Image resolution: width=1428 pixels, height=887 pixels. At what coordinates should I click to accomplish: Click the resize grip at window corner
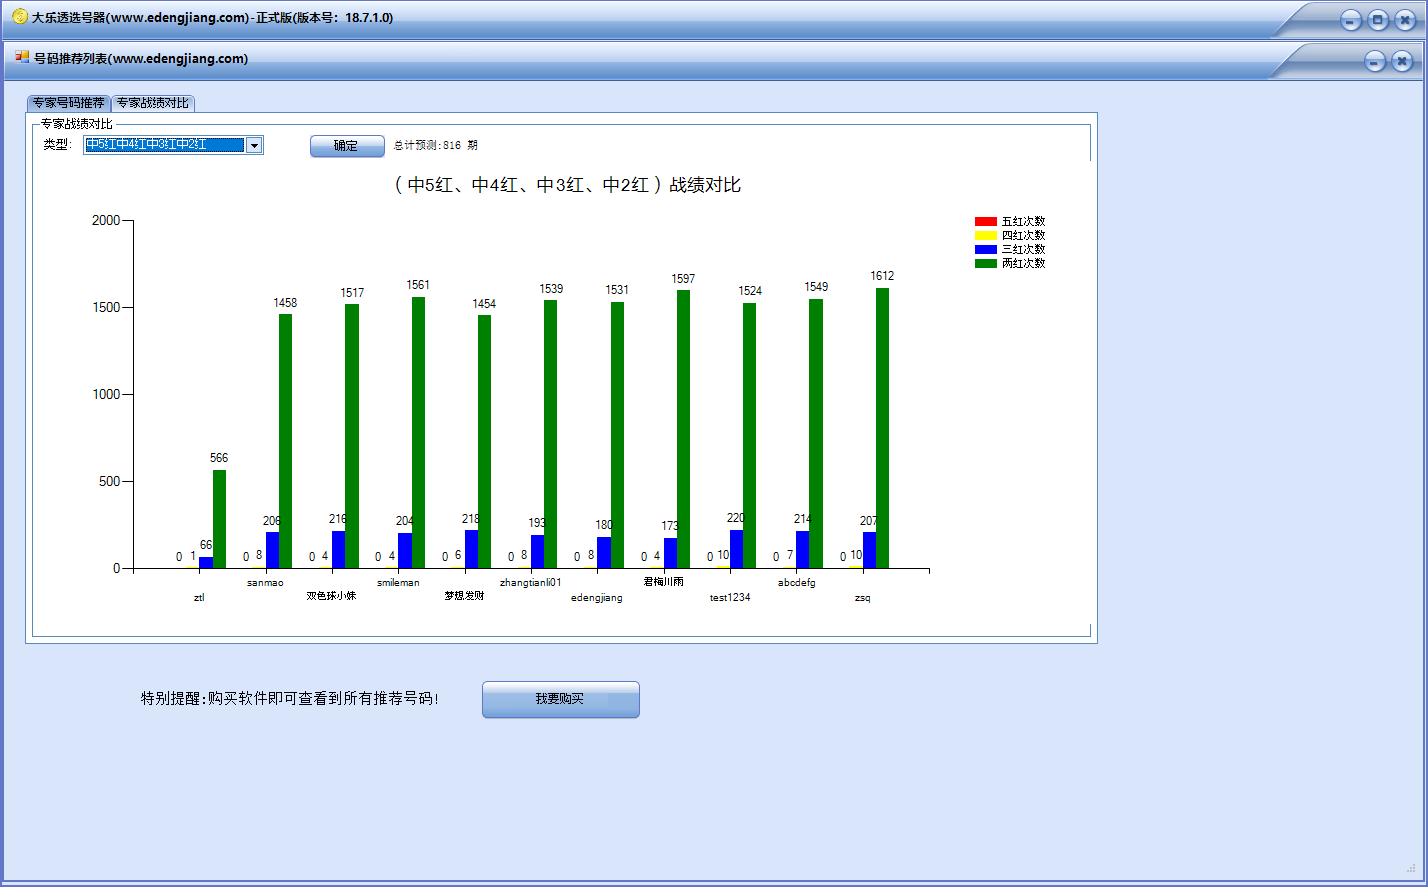coord(1411,867)
